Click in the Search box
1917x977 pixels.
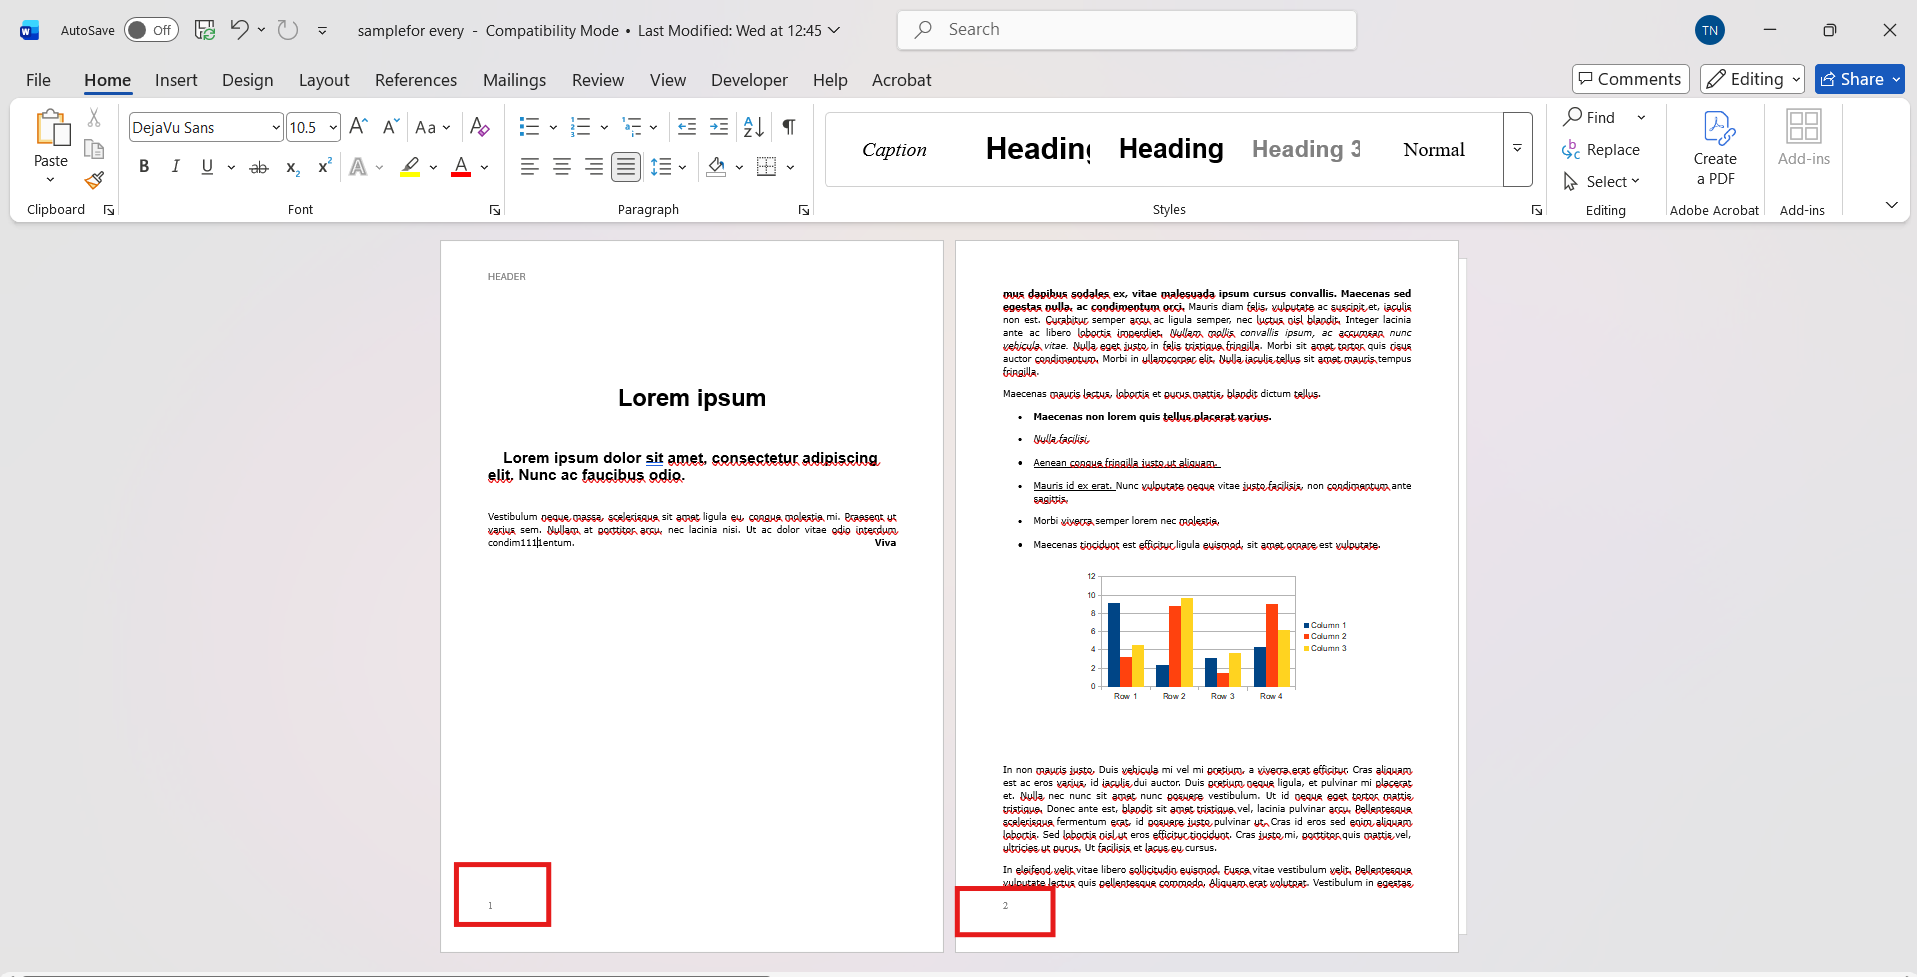(x=1127, y=30)
